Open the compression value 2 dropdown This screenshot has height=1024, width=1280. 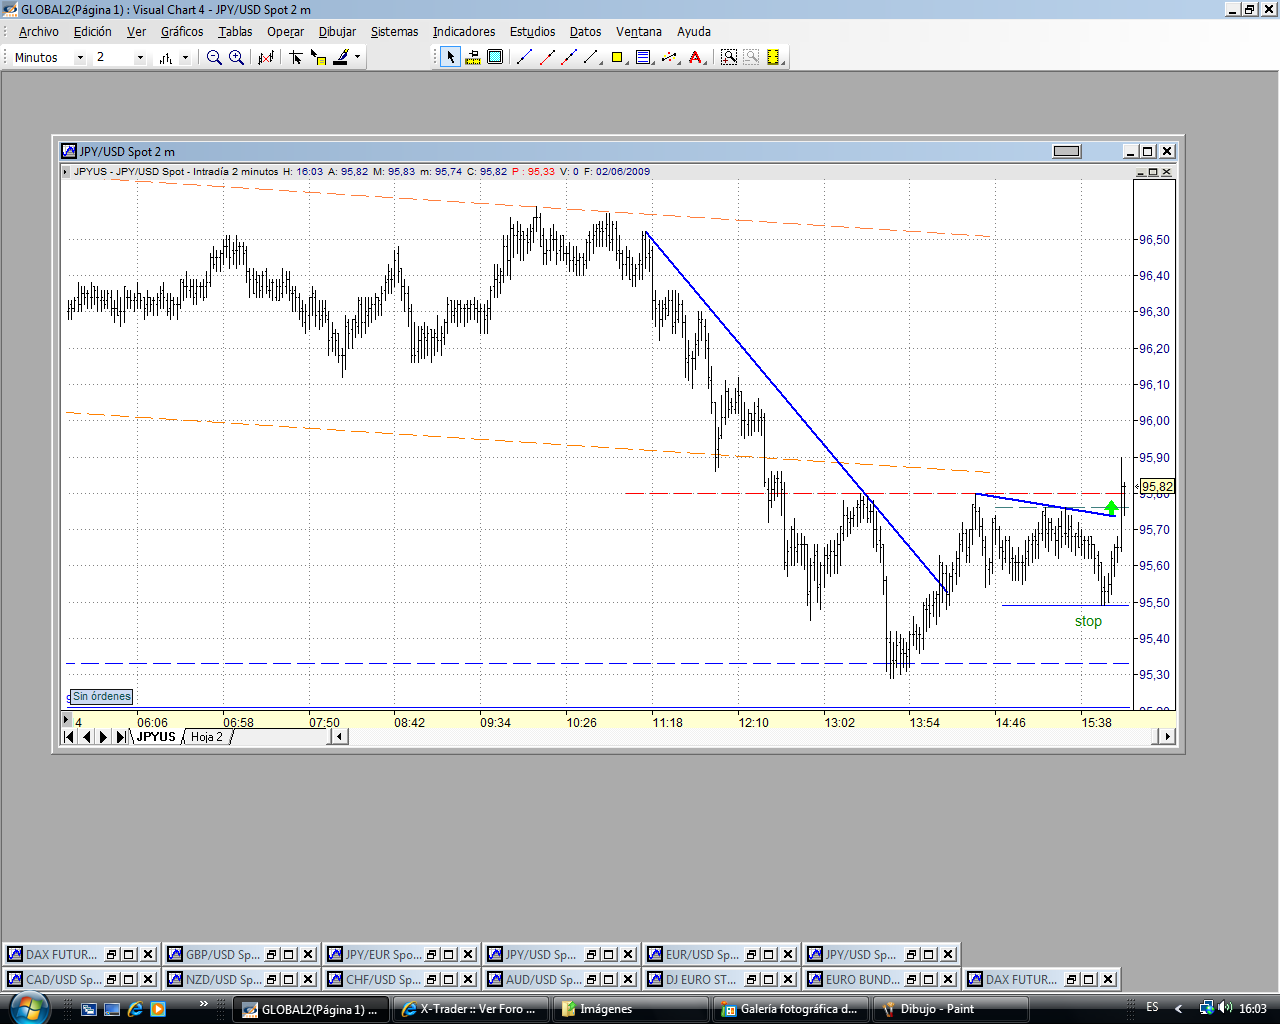(x=139, y=58)
